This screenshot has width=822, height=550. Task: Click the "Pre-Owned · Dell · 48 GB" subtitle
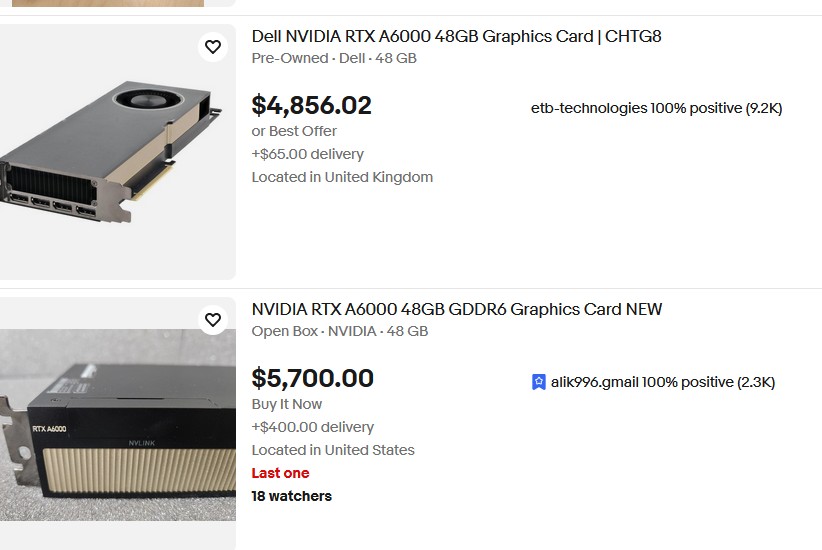click(334, 58)
